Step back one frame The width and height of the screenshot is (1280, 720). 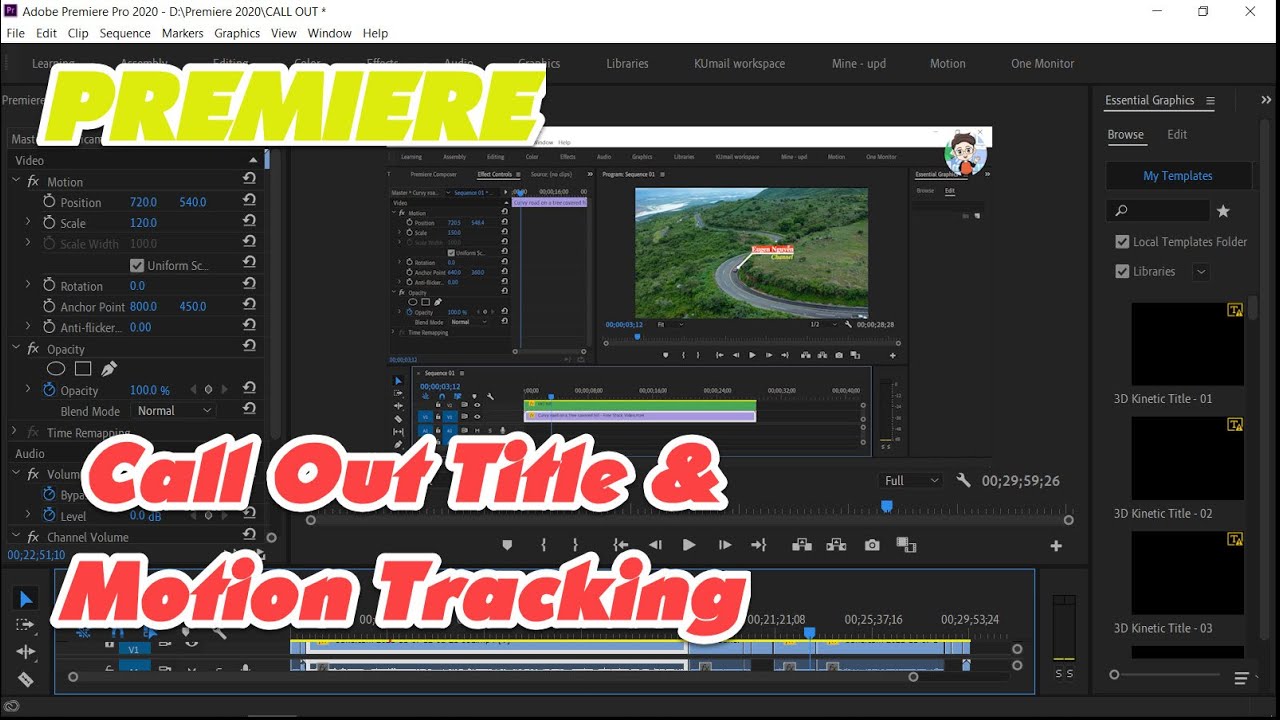click(655, 545)
